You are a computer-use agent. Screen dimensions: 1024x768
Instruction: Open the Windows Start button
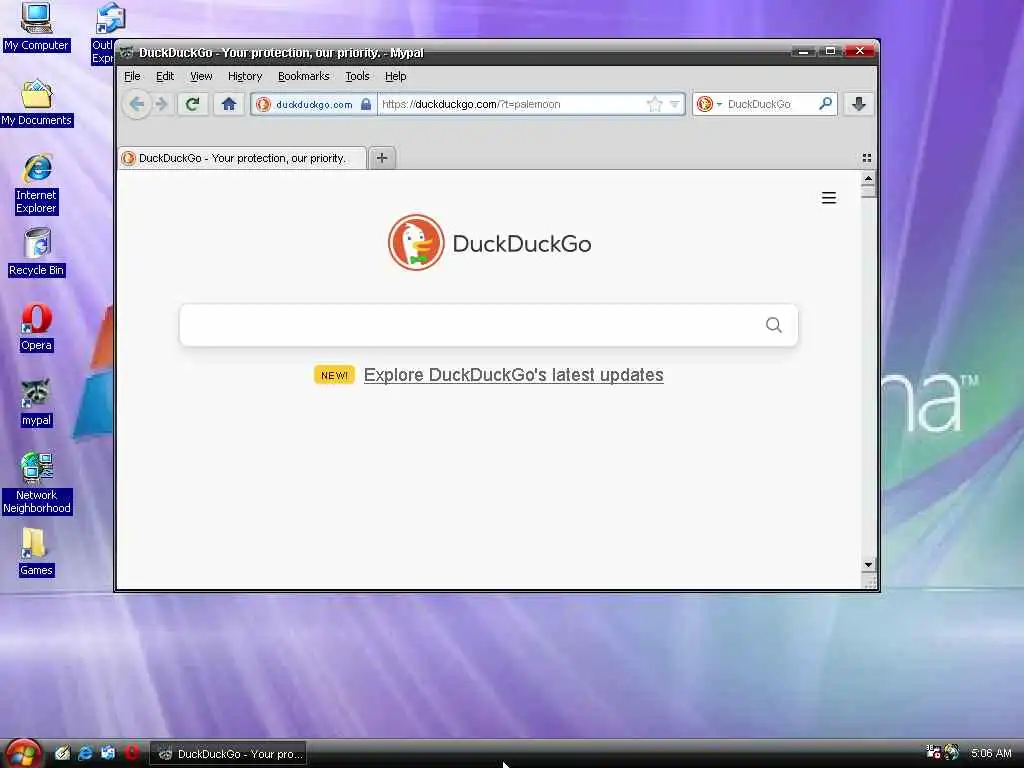[23, 753]
